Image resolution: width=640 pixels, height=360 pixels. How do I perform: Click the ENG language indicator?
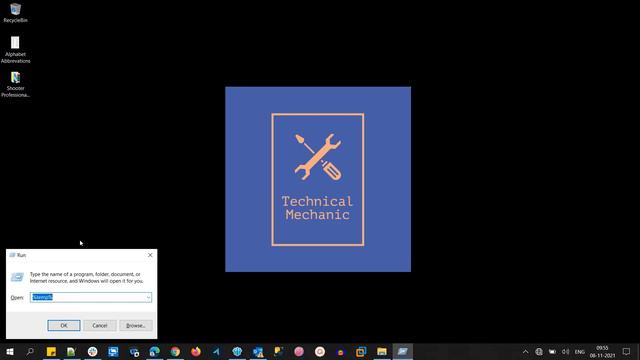click(580, 352)
